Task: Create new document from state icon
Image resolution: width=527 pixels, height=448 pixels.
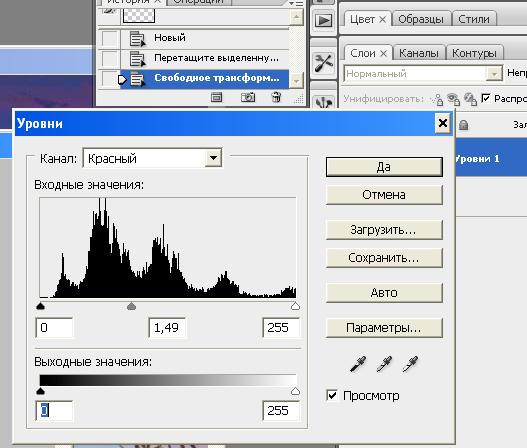Action: [216, 97]
